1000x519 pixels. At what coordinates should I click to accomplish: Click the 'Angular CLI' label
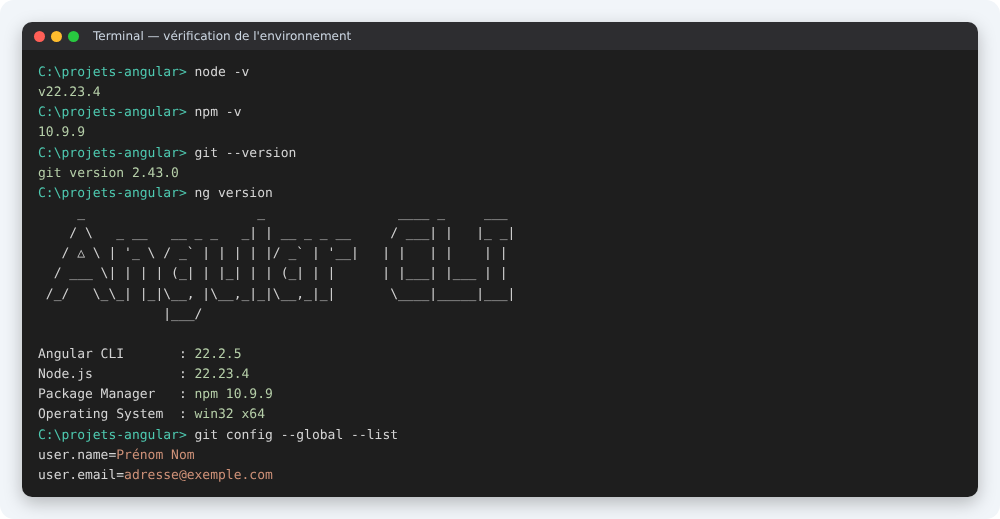(81, 354)
